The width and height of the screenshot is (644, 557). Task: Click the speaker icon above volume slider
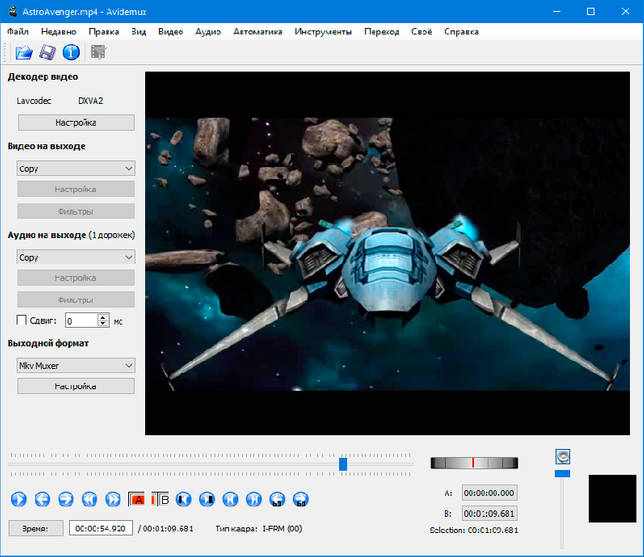(563, 456)
